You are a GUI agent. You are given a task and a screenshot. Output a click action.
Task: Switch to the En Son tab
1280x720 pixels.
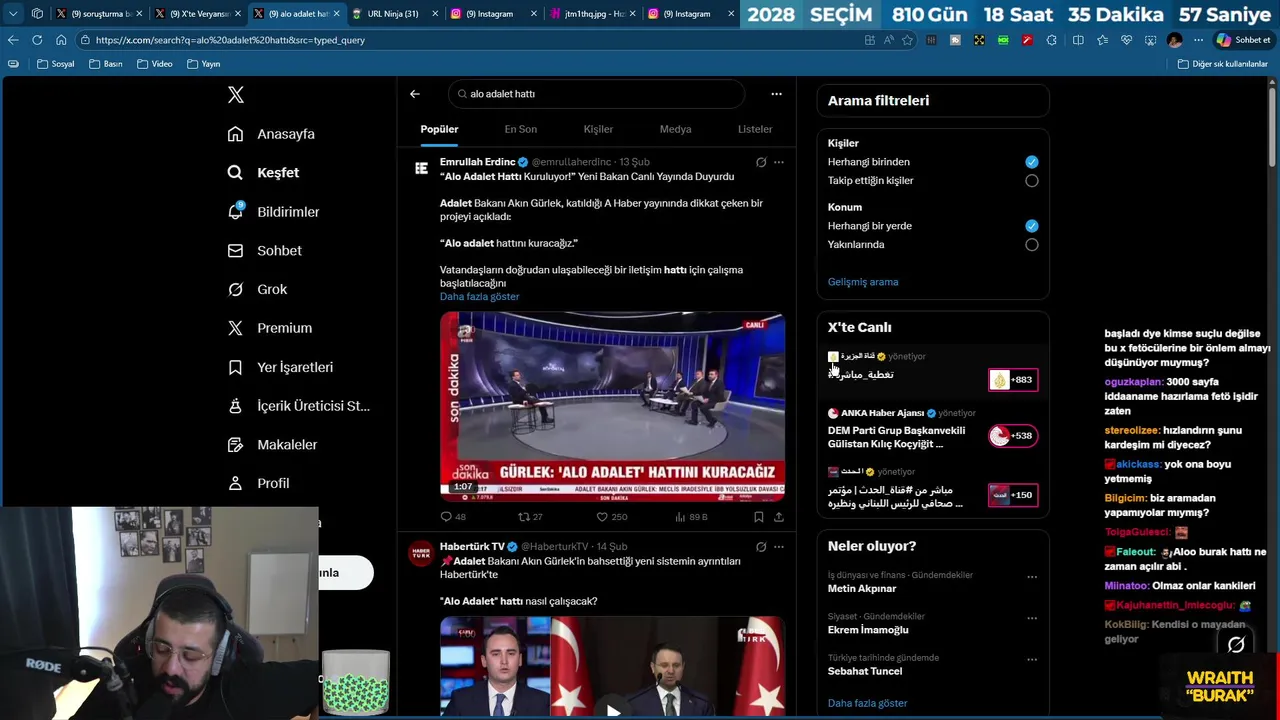click(520, 129)
